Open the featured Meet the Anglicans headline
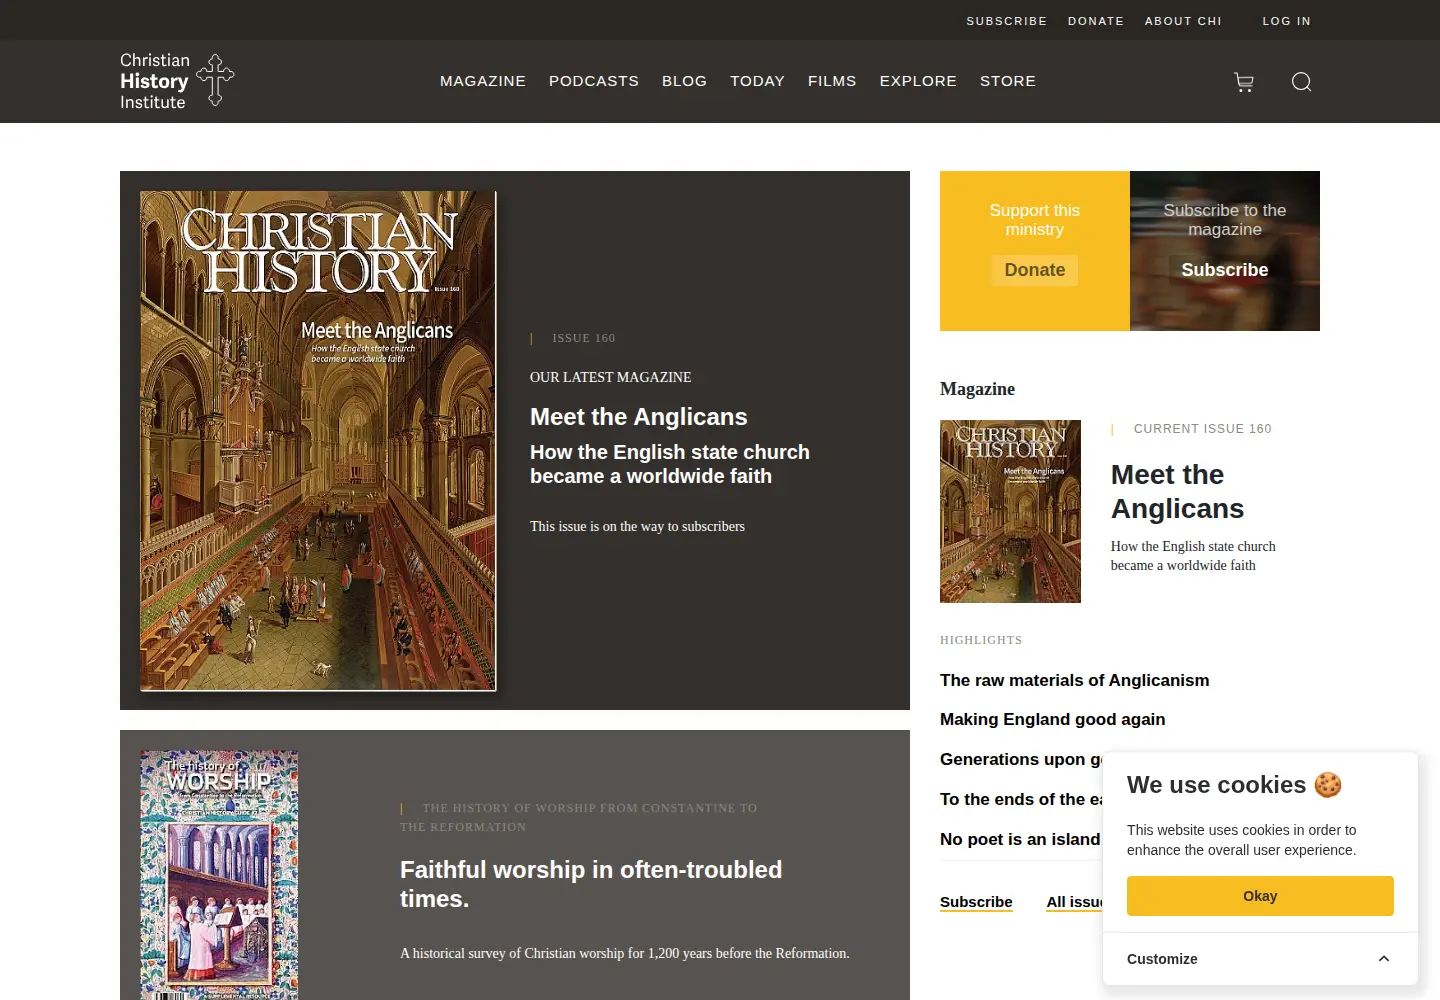The height and width of the screenshot is (1000, 1440). point(639,417)
